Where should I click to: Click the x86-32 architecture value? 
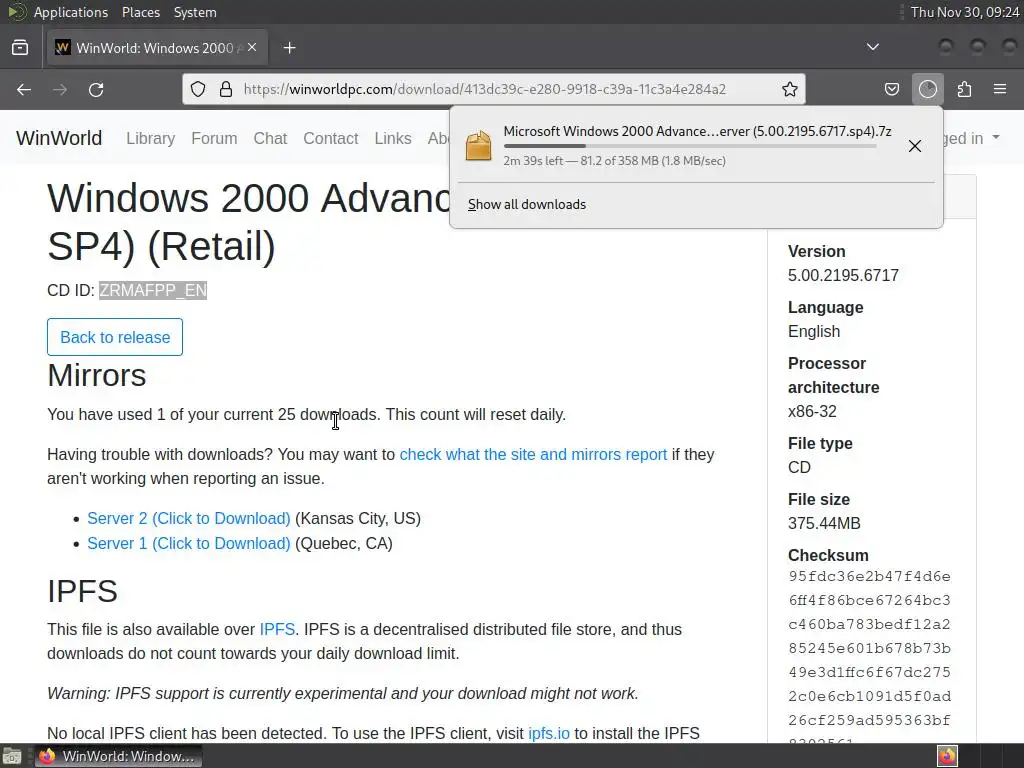point(812,411)
